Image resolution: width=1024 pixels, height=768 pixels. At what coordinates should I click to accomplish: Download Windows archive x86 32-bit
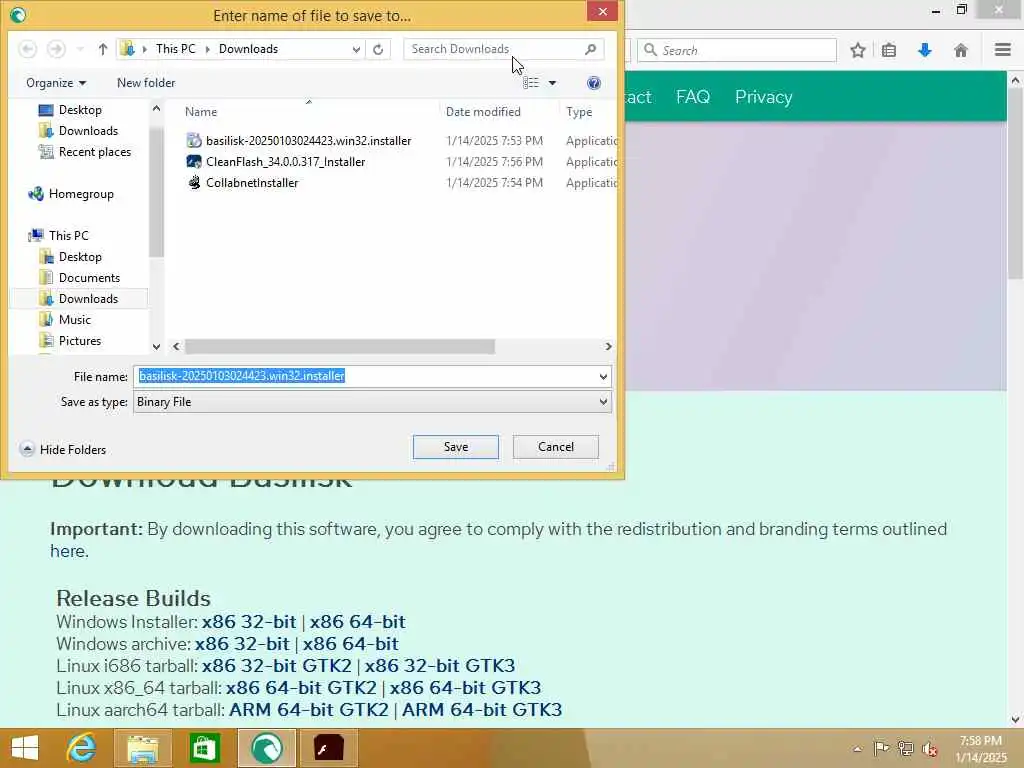(x=242, y=644)
